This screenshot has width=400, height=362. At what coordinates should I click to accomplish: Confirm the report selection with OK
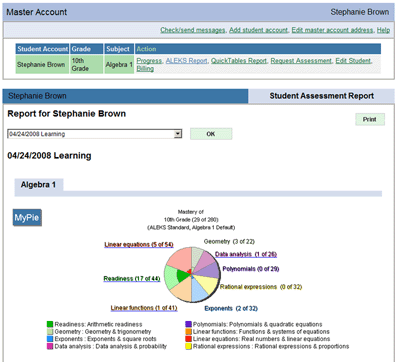pyautogui.click(x=211, y=134)
